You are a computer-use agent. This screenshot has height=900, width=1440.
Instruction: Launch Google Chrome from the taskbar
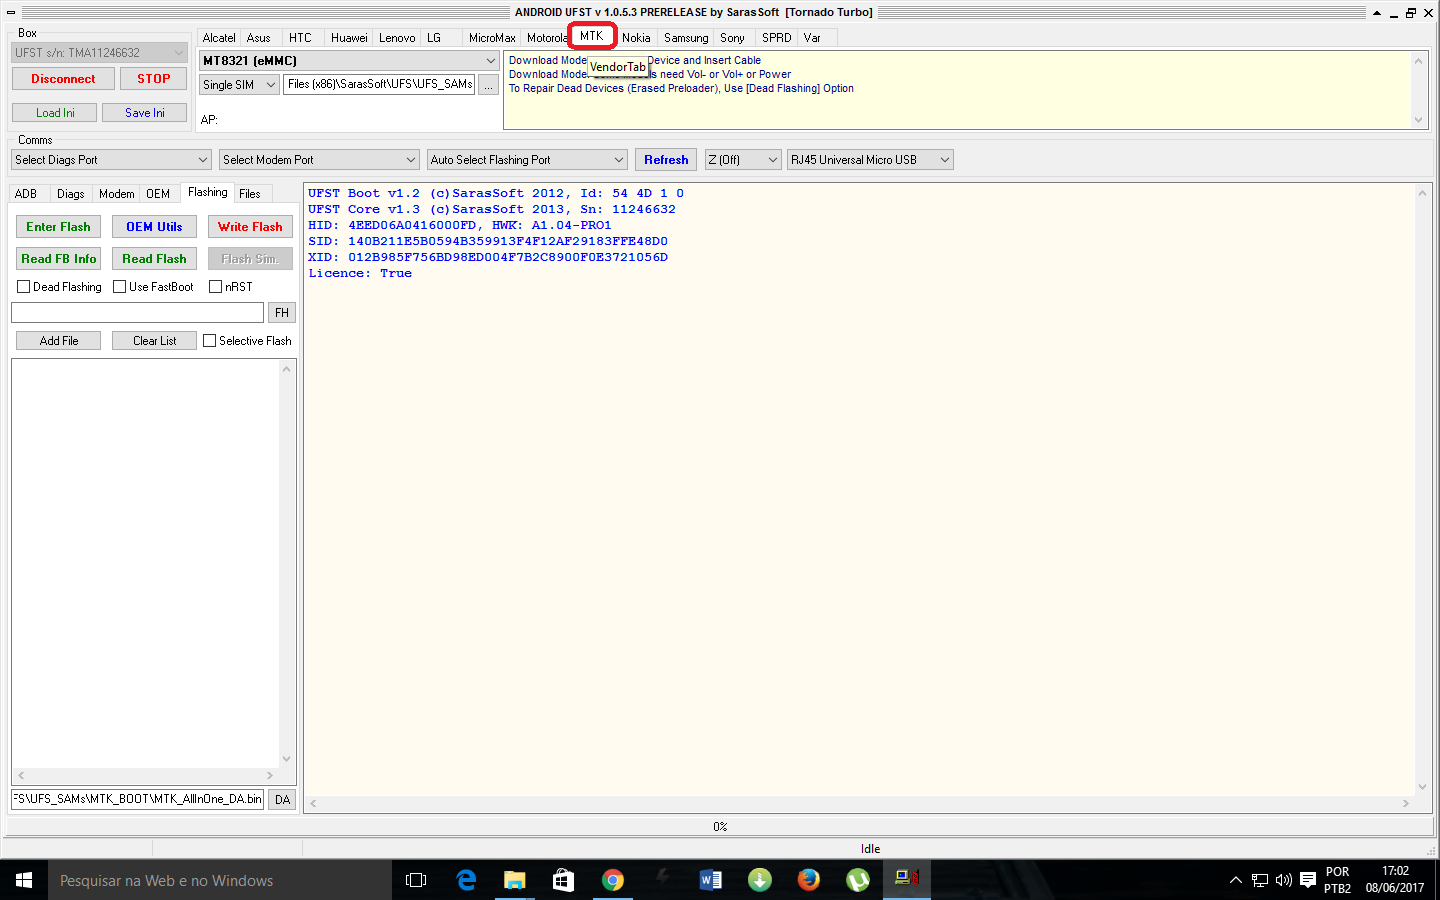tap(613, 880)
